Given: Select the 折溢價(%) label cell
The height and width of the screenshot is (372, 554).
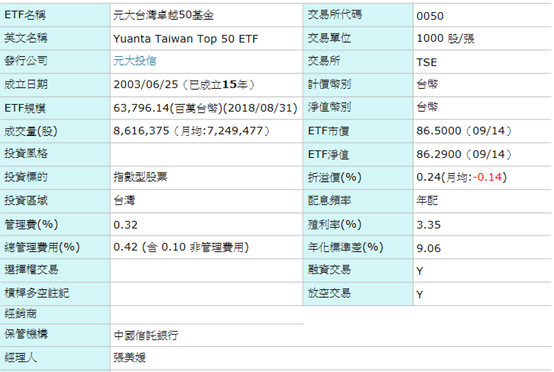Looking at the screenshot, I should pyautogui.click(x=358, y=177).
